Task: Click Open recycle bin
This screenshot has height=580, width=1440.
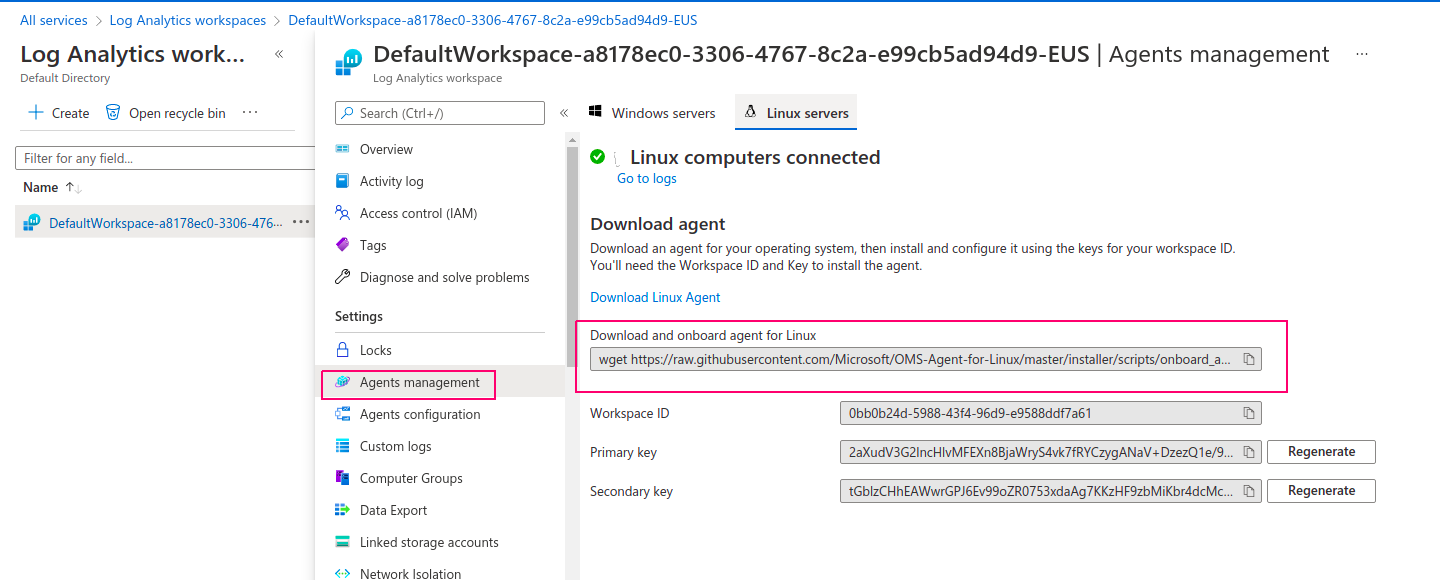Action: pos(166,113)
